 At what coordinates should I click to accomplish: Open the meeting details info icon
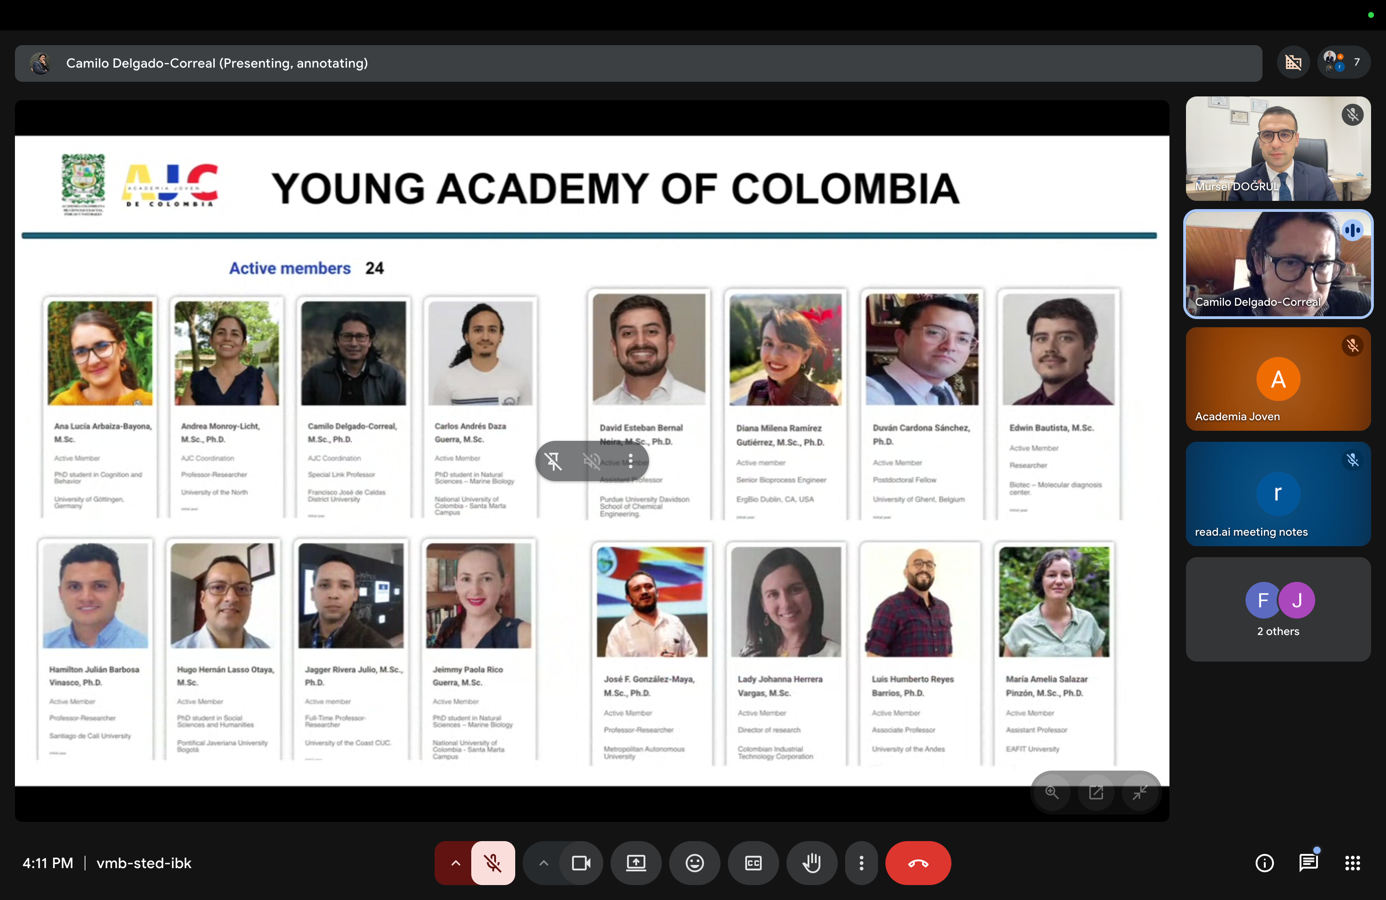tap(1264, 863)
